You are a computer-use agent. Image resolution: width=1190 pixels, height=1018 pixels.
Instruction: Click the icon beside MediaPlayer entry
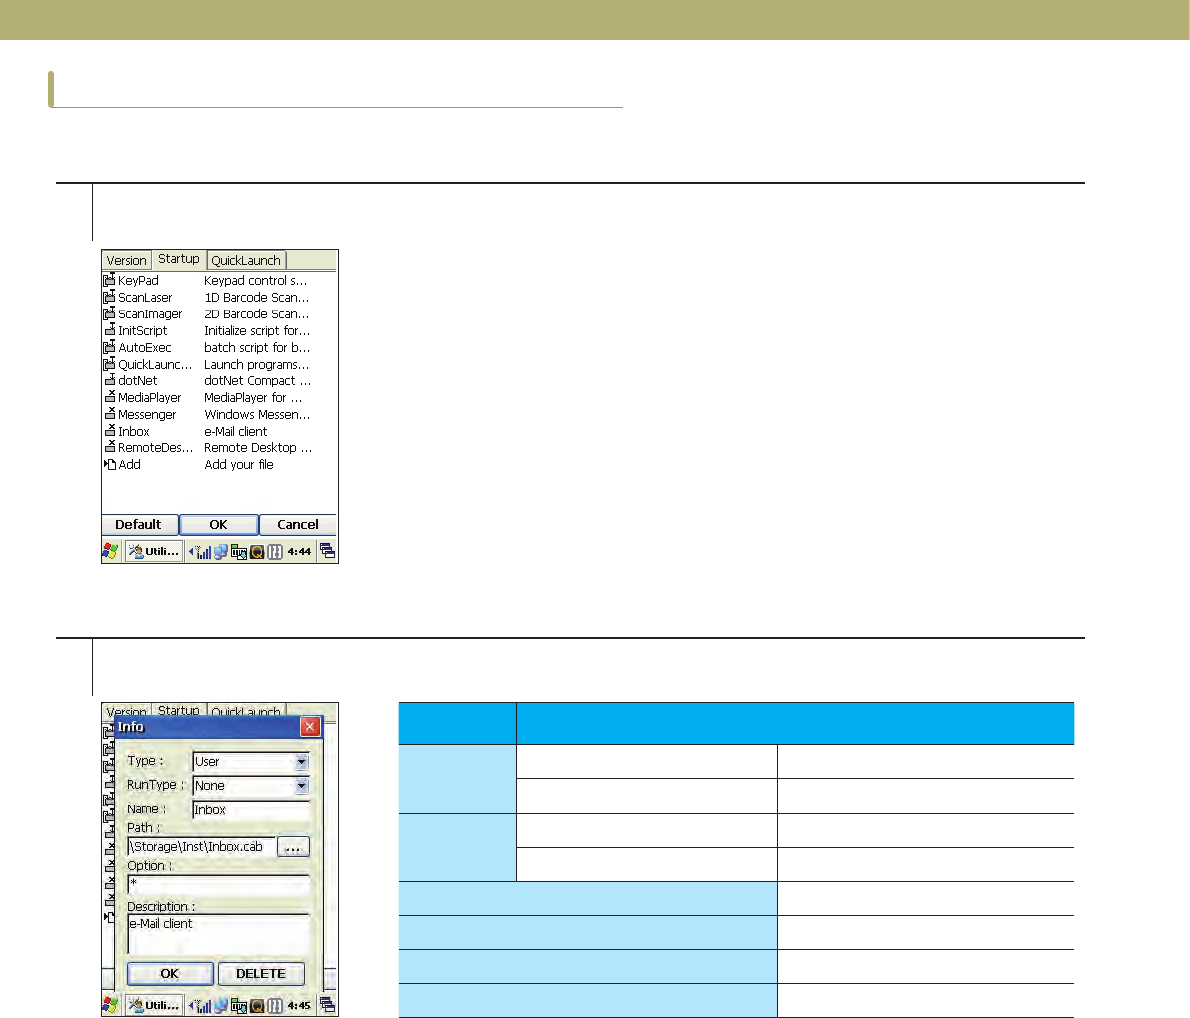click(109, 397)
